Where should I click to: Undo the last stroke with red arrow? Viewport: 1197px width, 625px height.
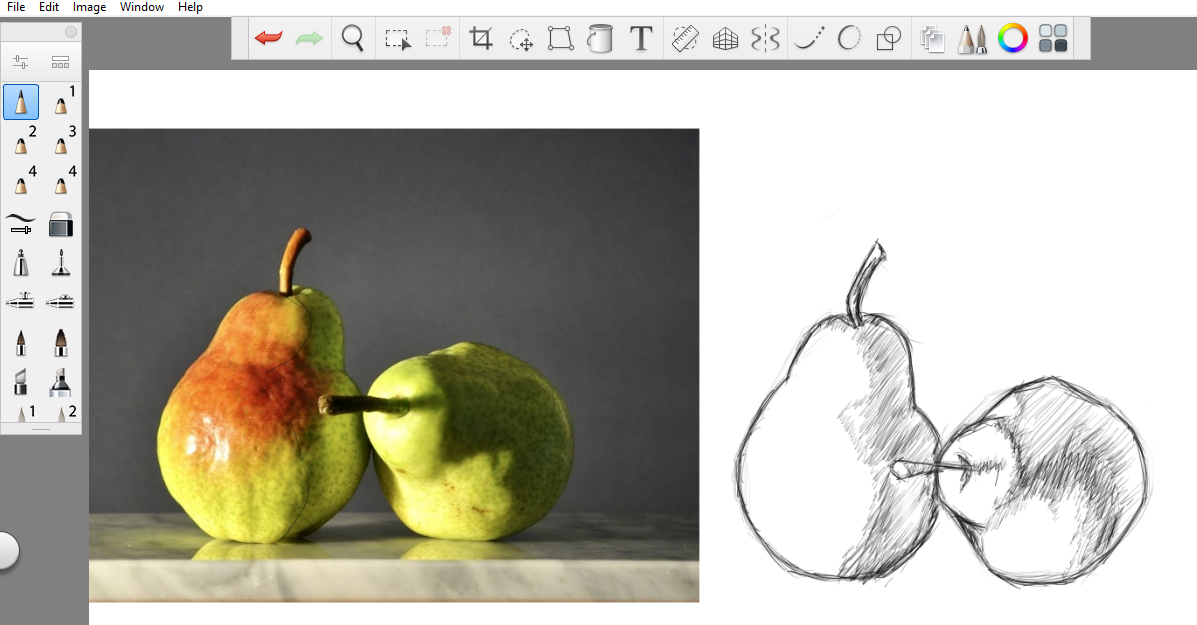click(269, 37)
